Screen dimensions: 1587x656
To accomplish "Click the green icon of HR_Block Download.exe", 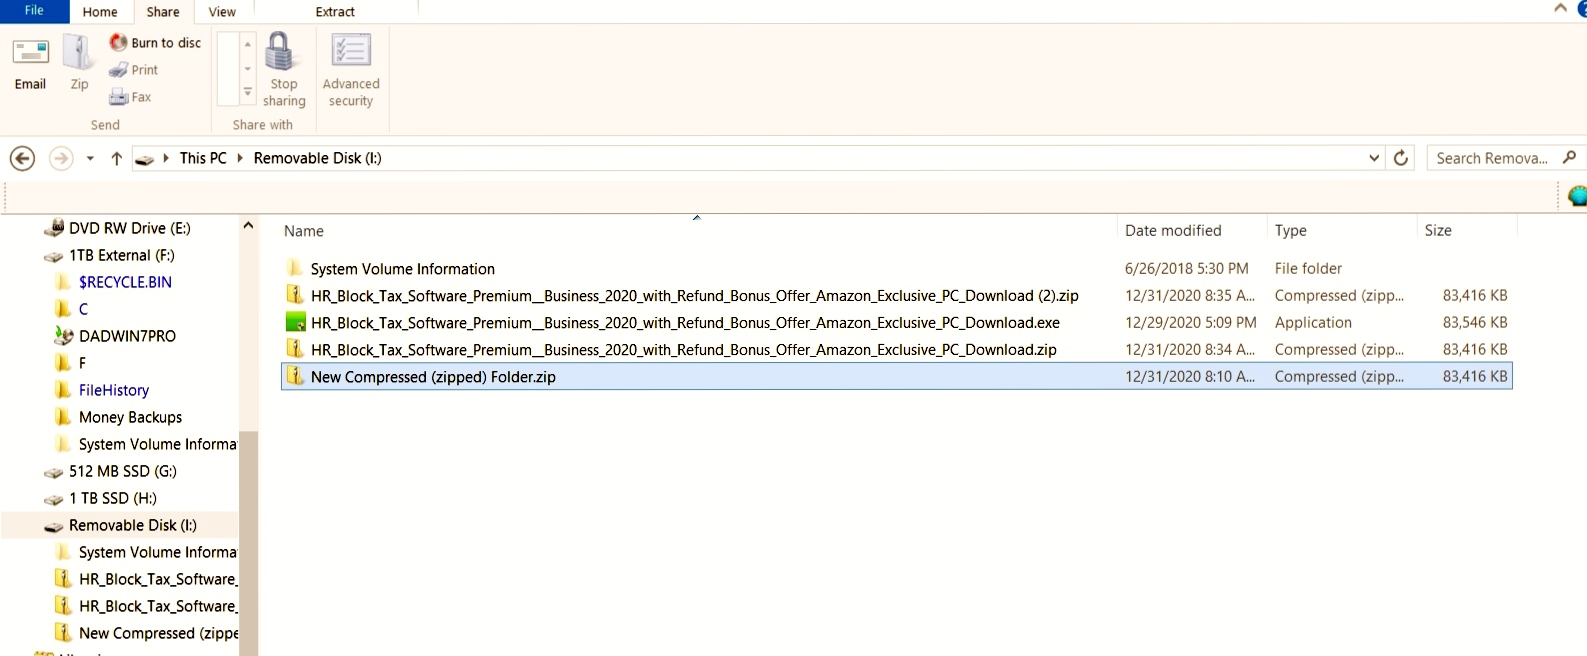I will pos(295,322).
